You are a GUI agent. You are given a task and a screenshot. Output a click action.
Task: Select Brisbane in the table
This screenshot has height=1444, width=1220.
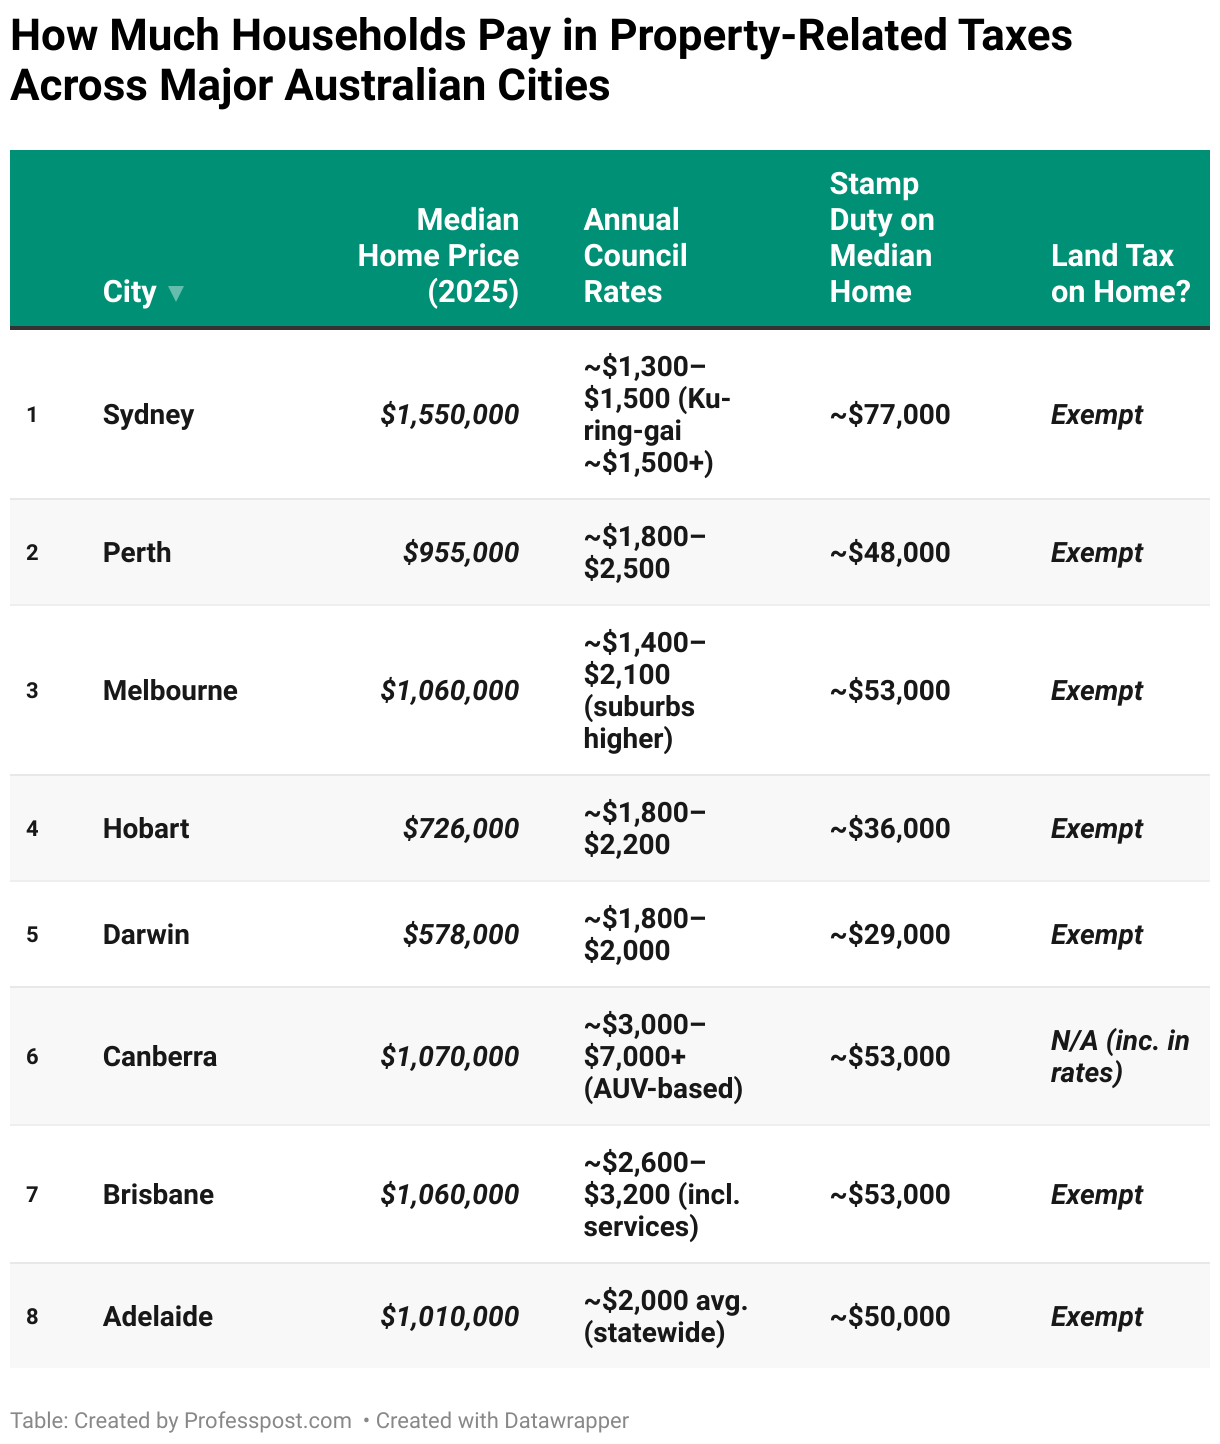[x=158, y=1195]
